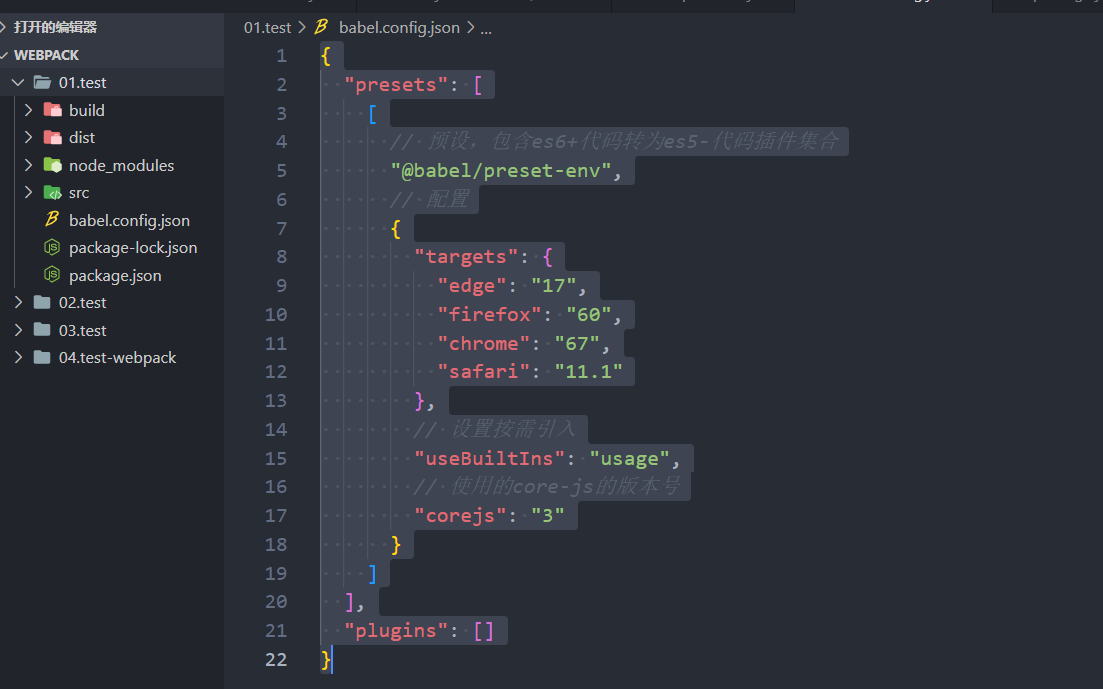Select the 04.test-webpack folder name

[117, 358]
